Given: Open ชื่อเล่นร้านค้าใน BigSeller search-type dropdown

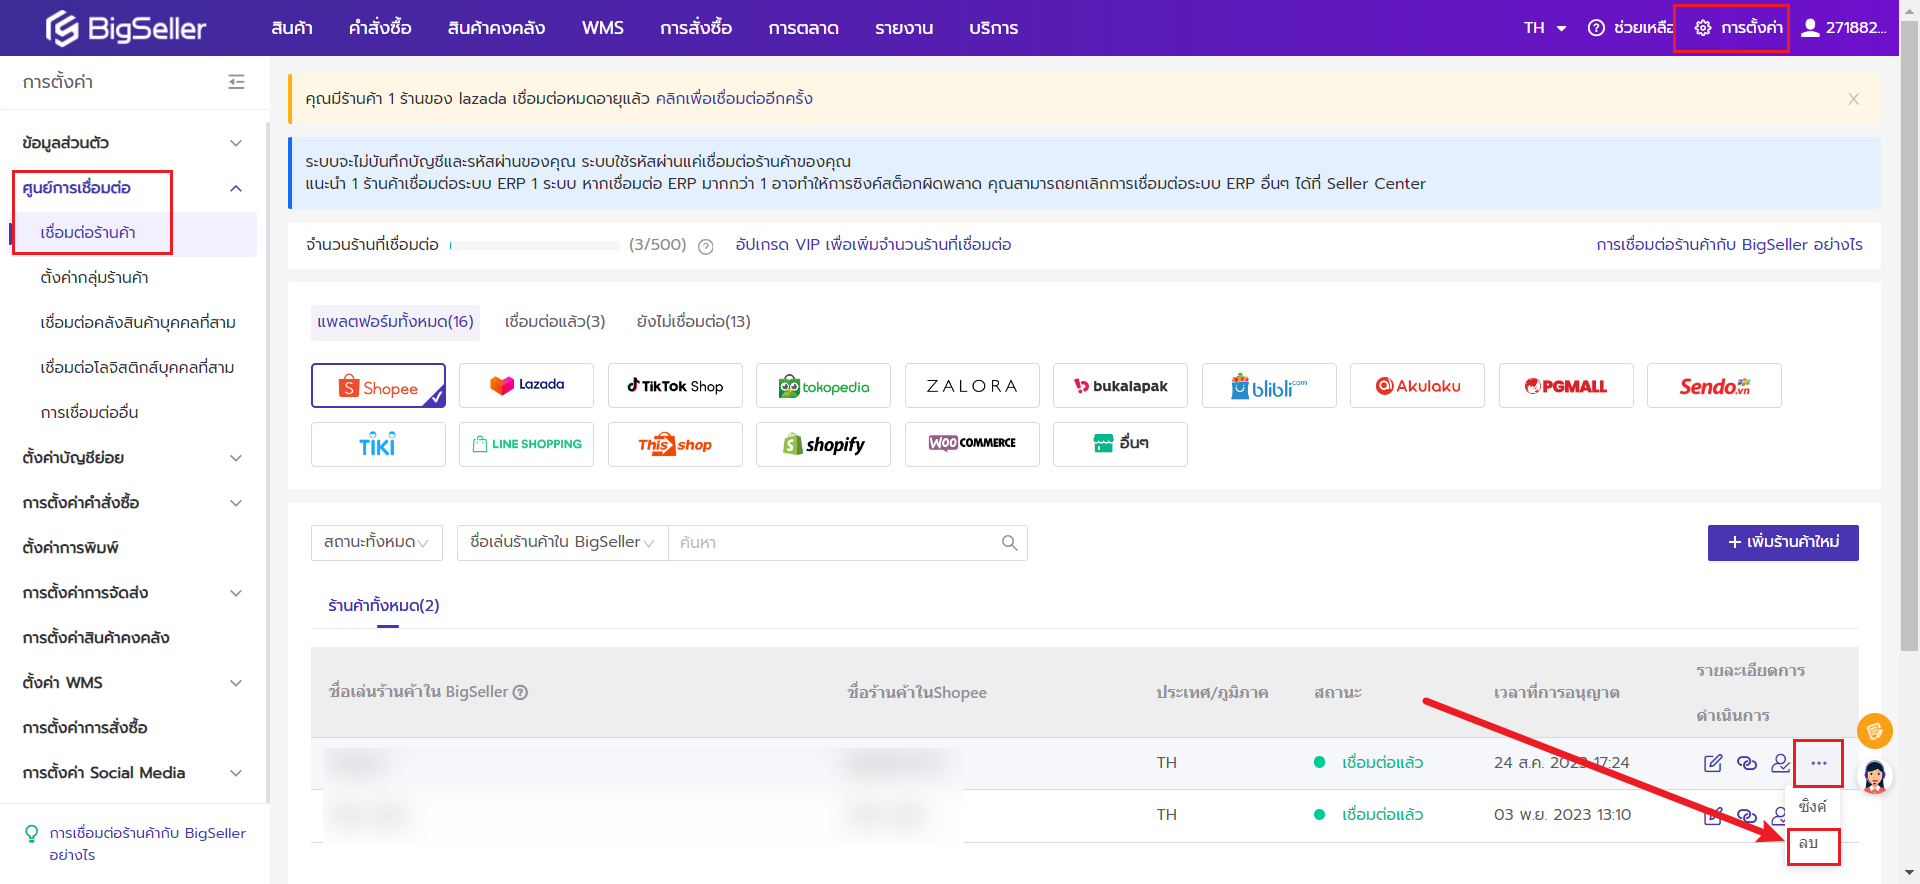Looking at the screenshot, I should (562, 543).
